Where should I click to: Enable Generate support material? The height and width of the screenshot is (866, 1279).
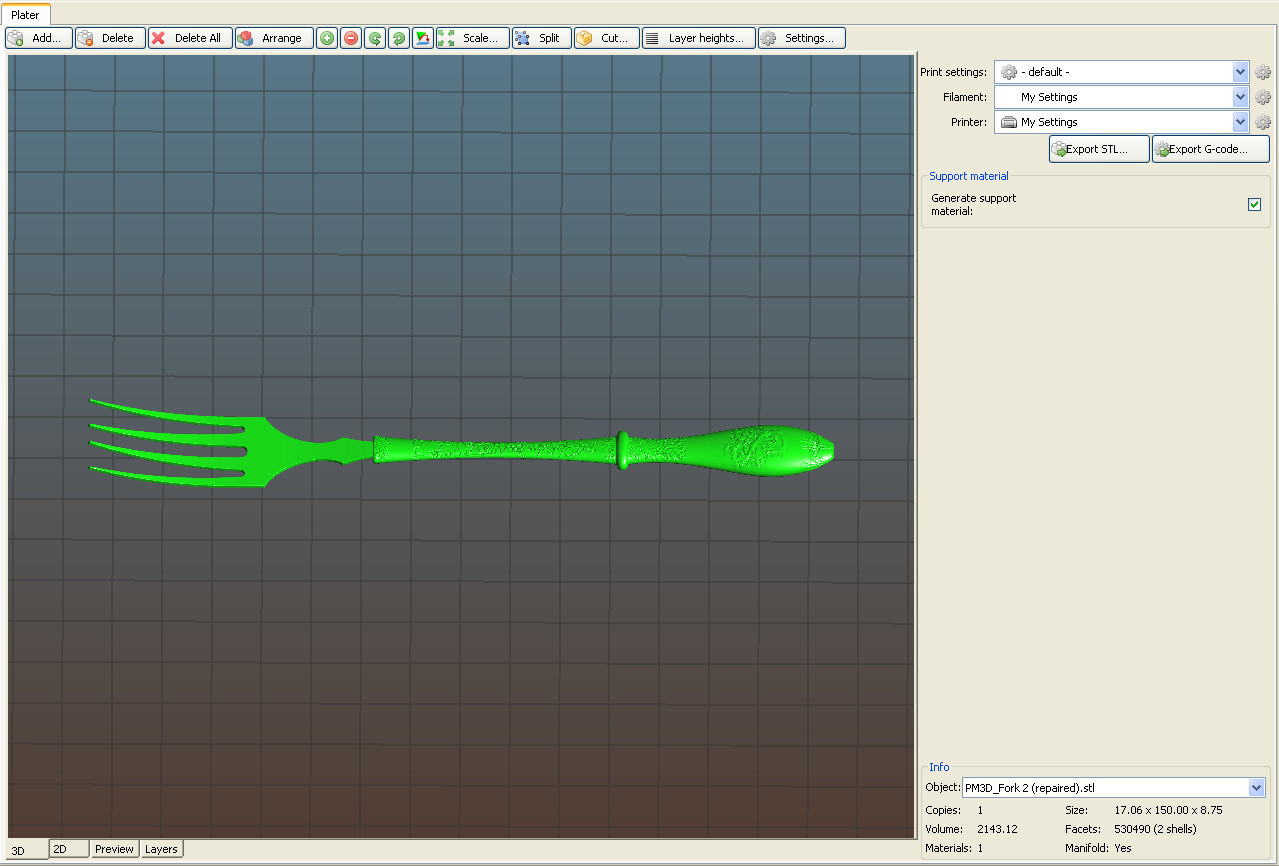pyautogui.click(x=1254, y=204)
